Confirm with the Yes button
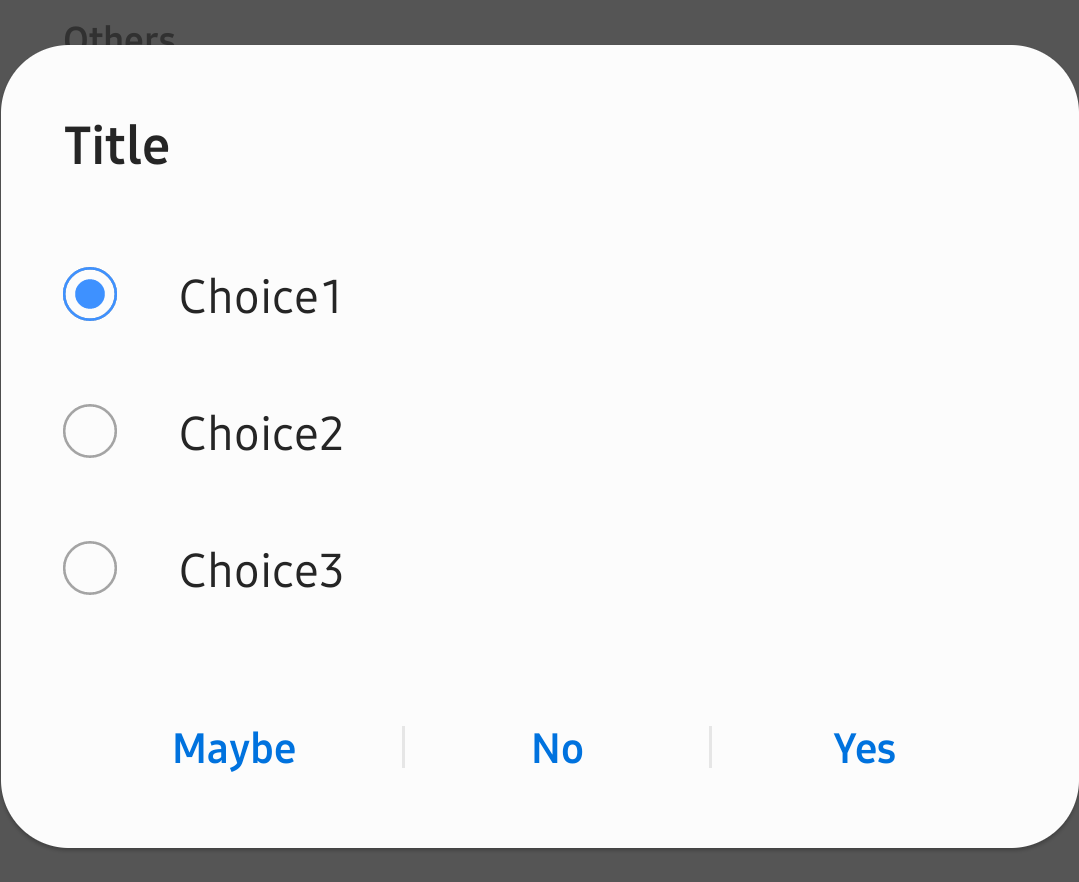1079x882 pixels. (864, 749)
